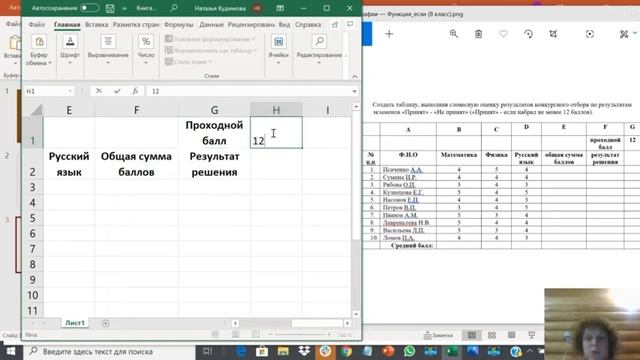Add a new sheet with the plus icon
This screenshot has width=640, height=360.
pos(105,323)
